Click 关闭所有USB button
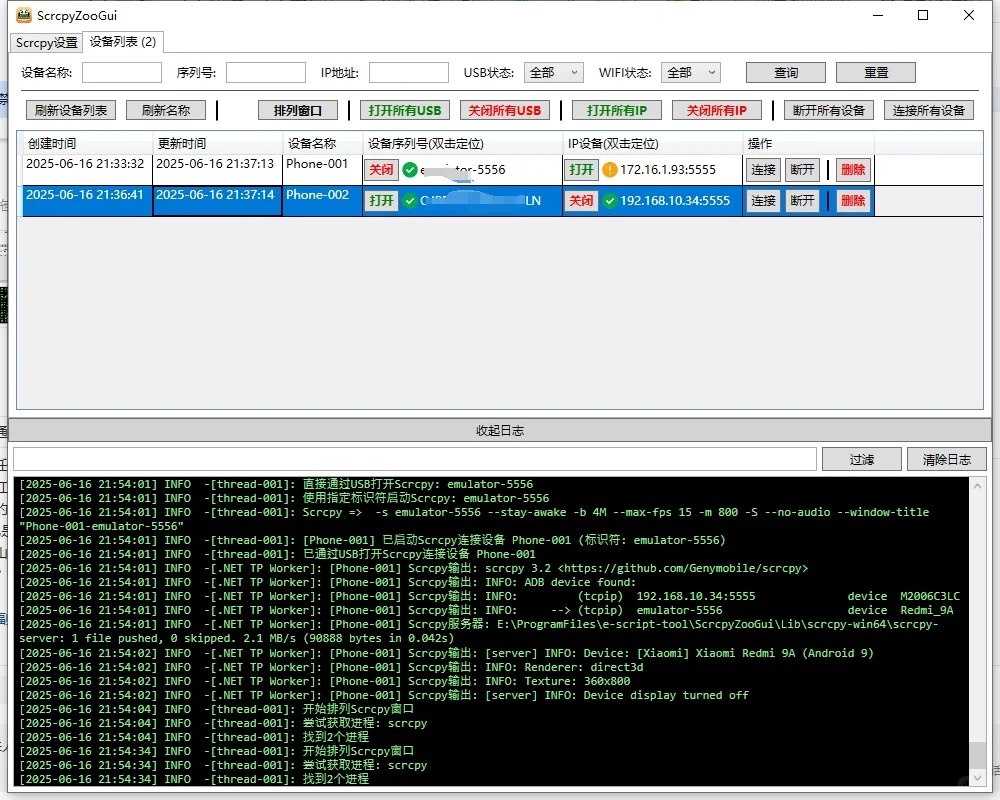The image size is (1000, 800). 504,110
